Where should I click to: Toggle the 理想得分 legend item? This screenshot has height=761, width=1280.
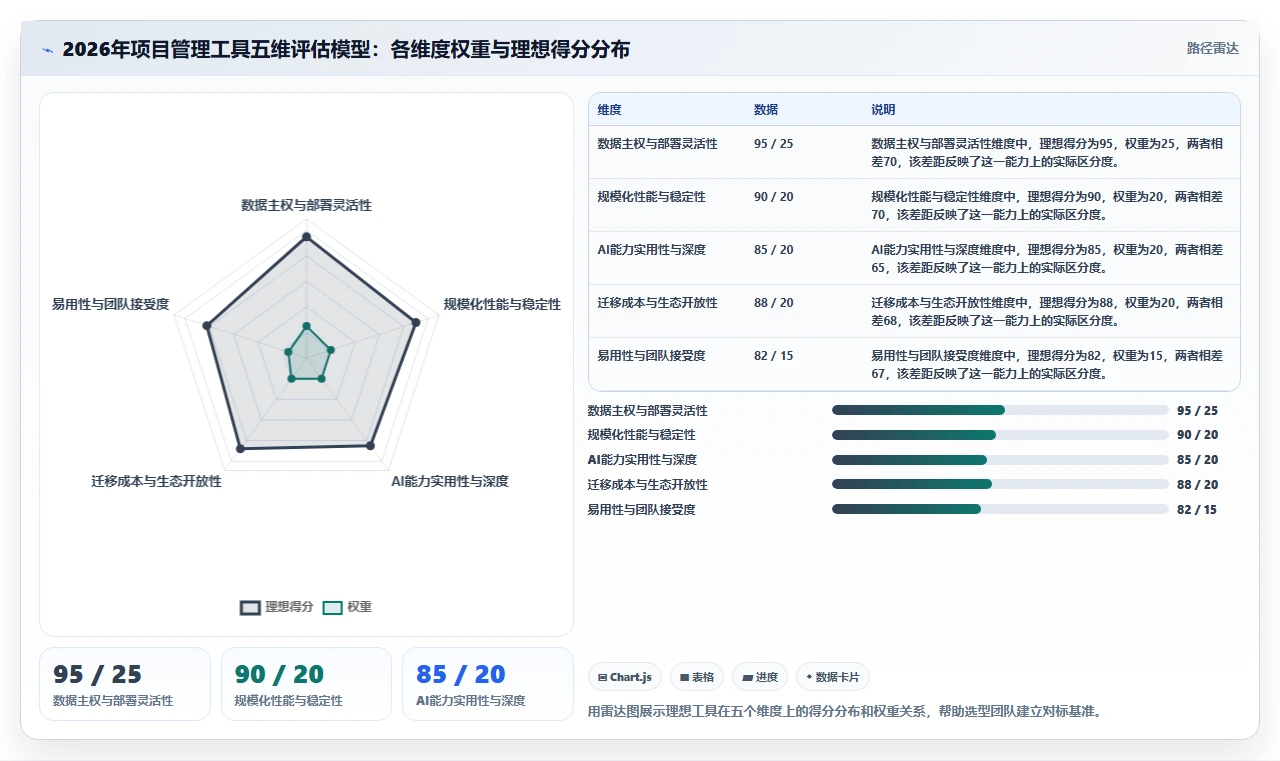[277, 607]
